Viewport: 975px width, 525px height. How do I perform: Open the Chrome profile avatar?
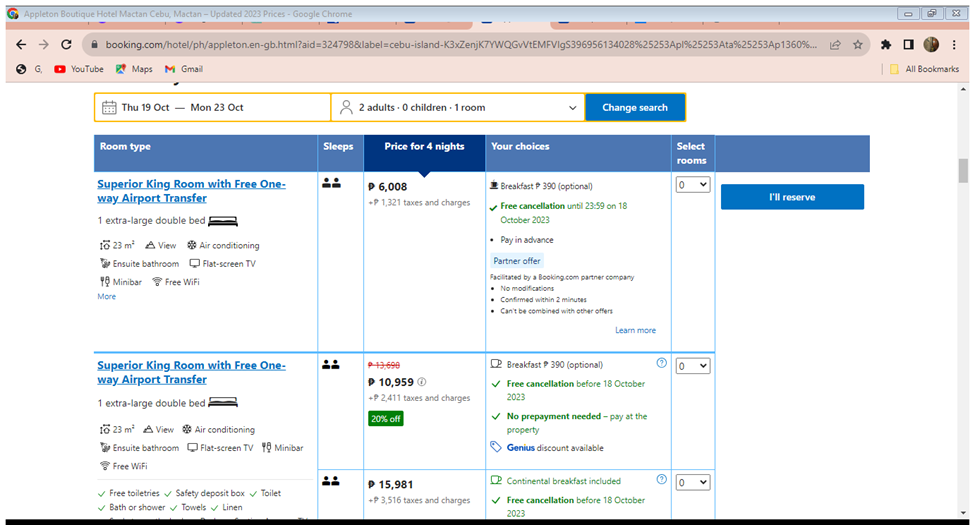click(931, 44)
